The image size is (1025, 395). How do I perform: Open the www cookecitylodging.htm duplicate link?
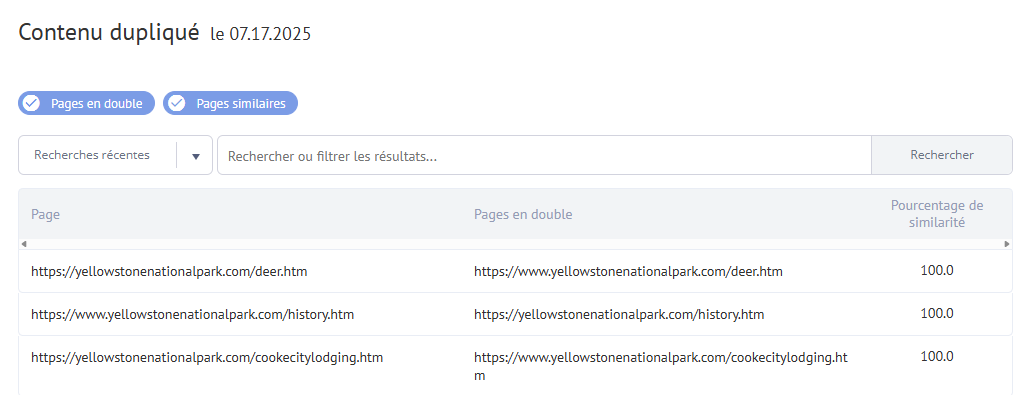pyautogui.click(x=661, y=367)
